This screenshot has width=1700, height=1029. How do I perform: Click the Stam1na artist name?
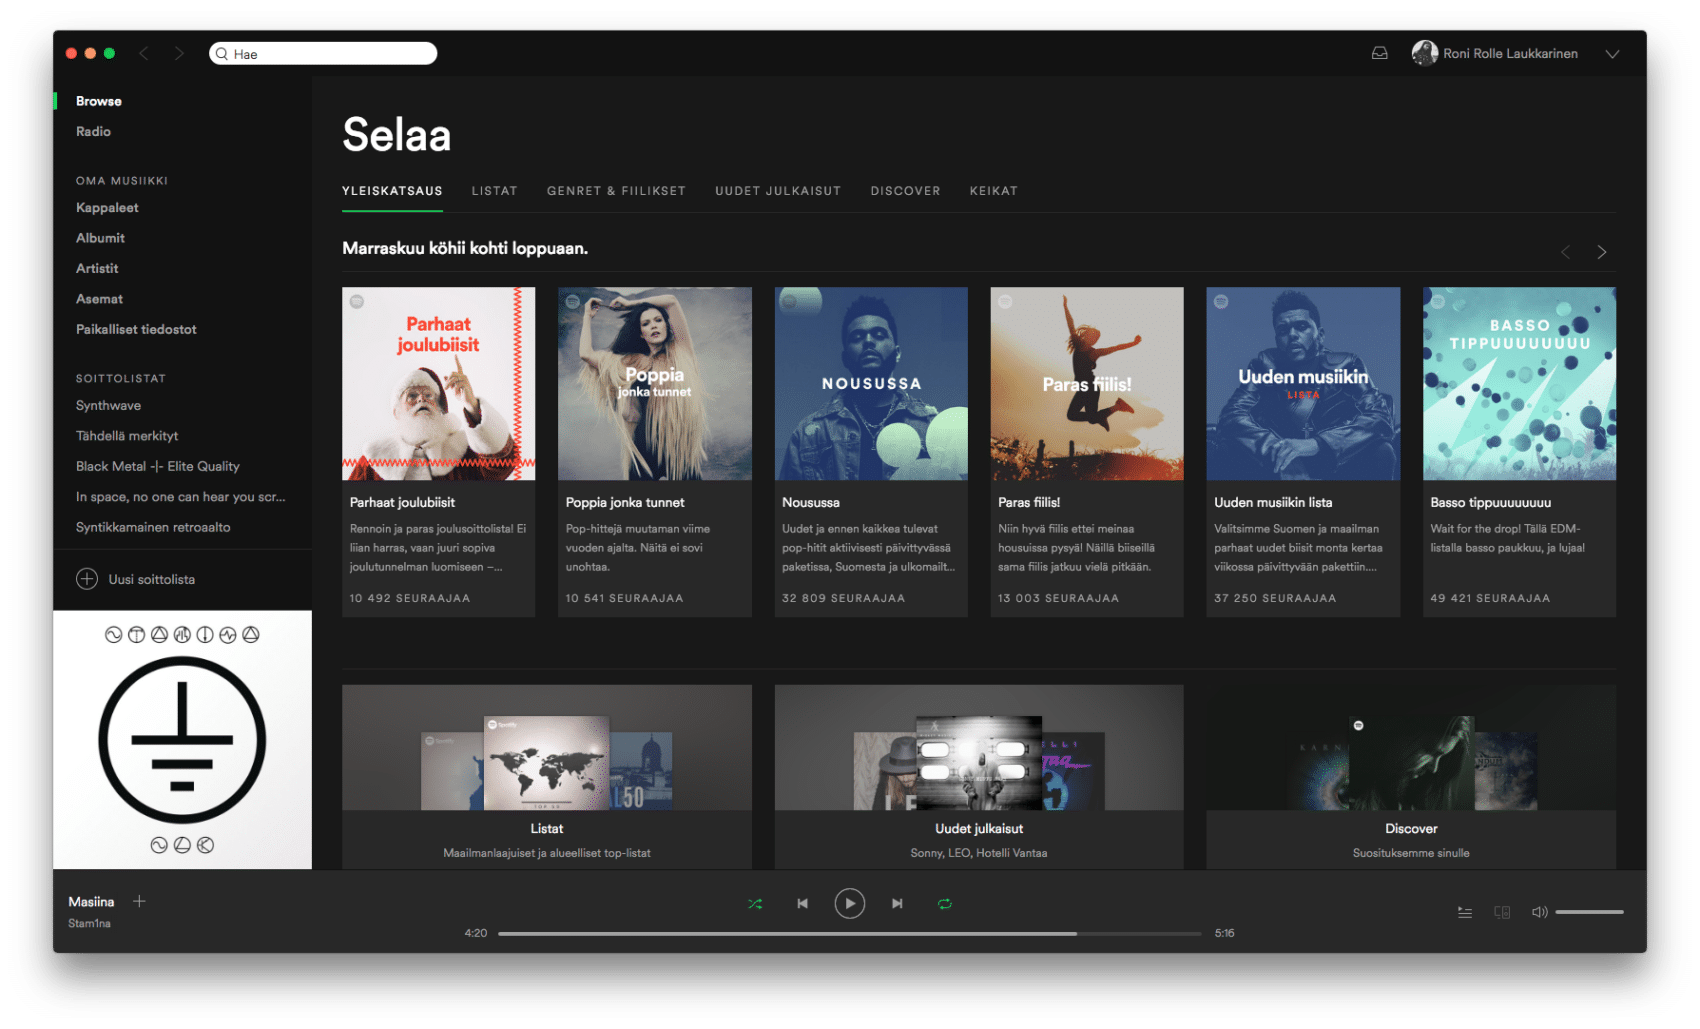[89, 924]
